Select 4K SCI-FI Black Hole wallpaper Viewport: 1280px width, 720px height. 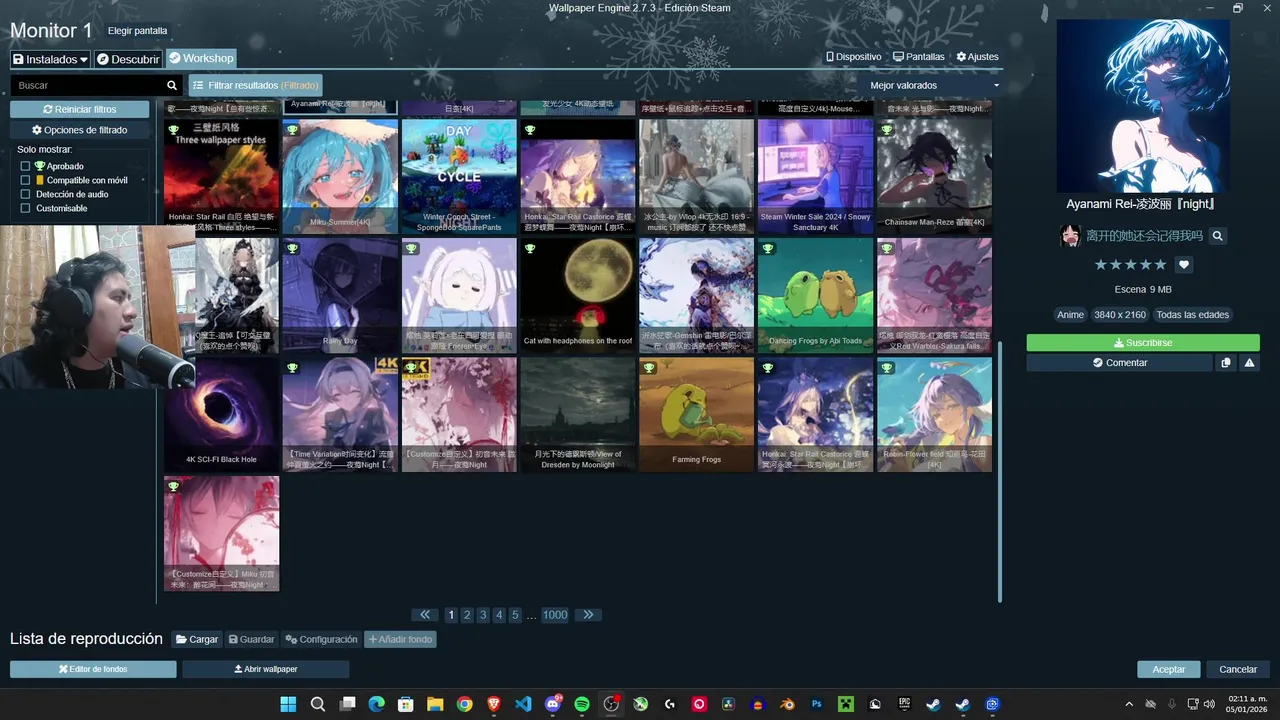point(221,415)
